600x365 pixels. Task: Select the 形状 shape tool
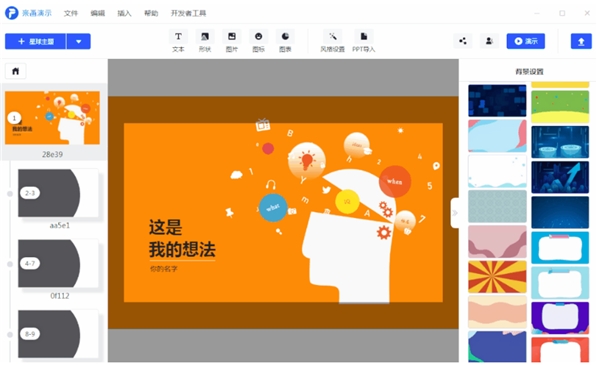coord(205,41)
